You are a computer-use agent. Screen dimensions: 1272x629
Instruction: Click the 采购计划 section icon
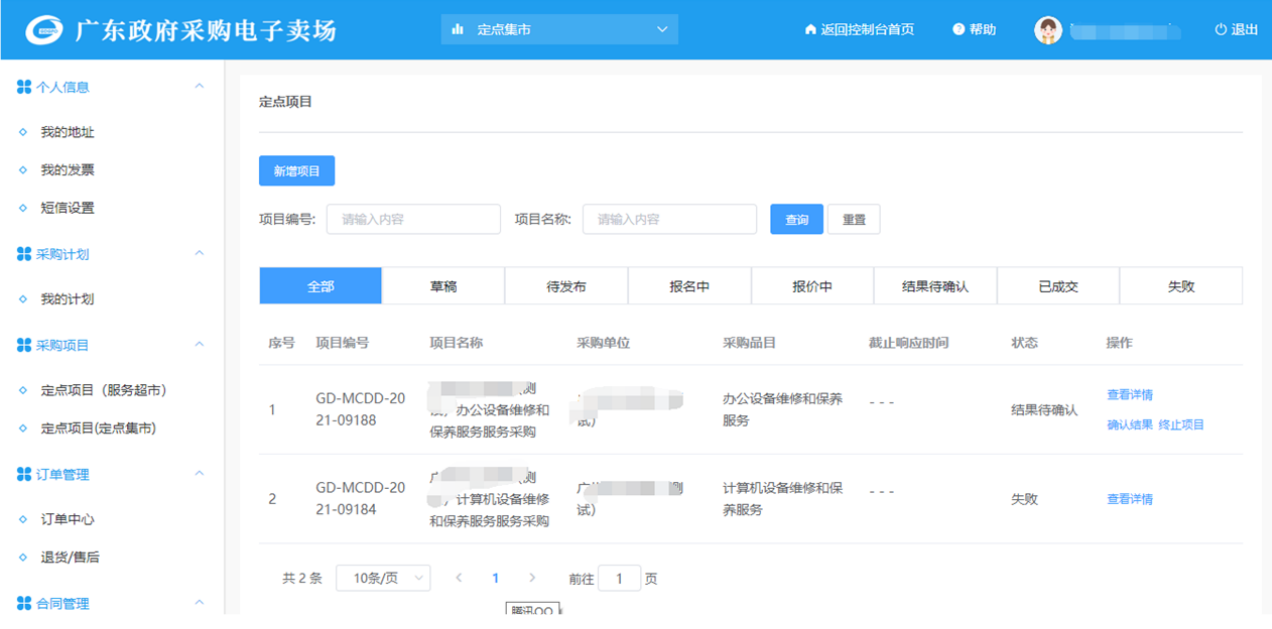24,254
